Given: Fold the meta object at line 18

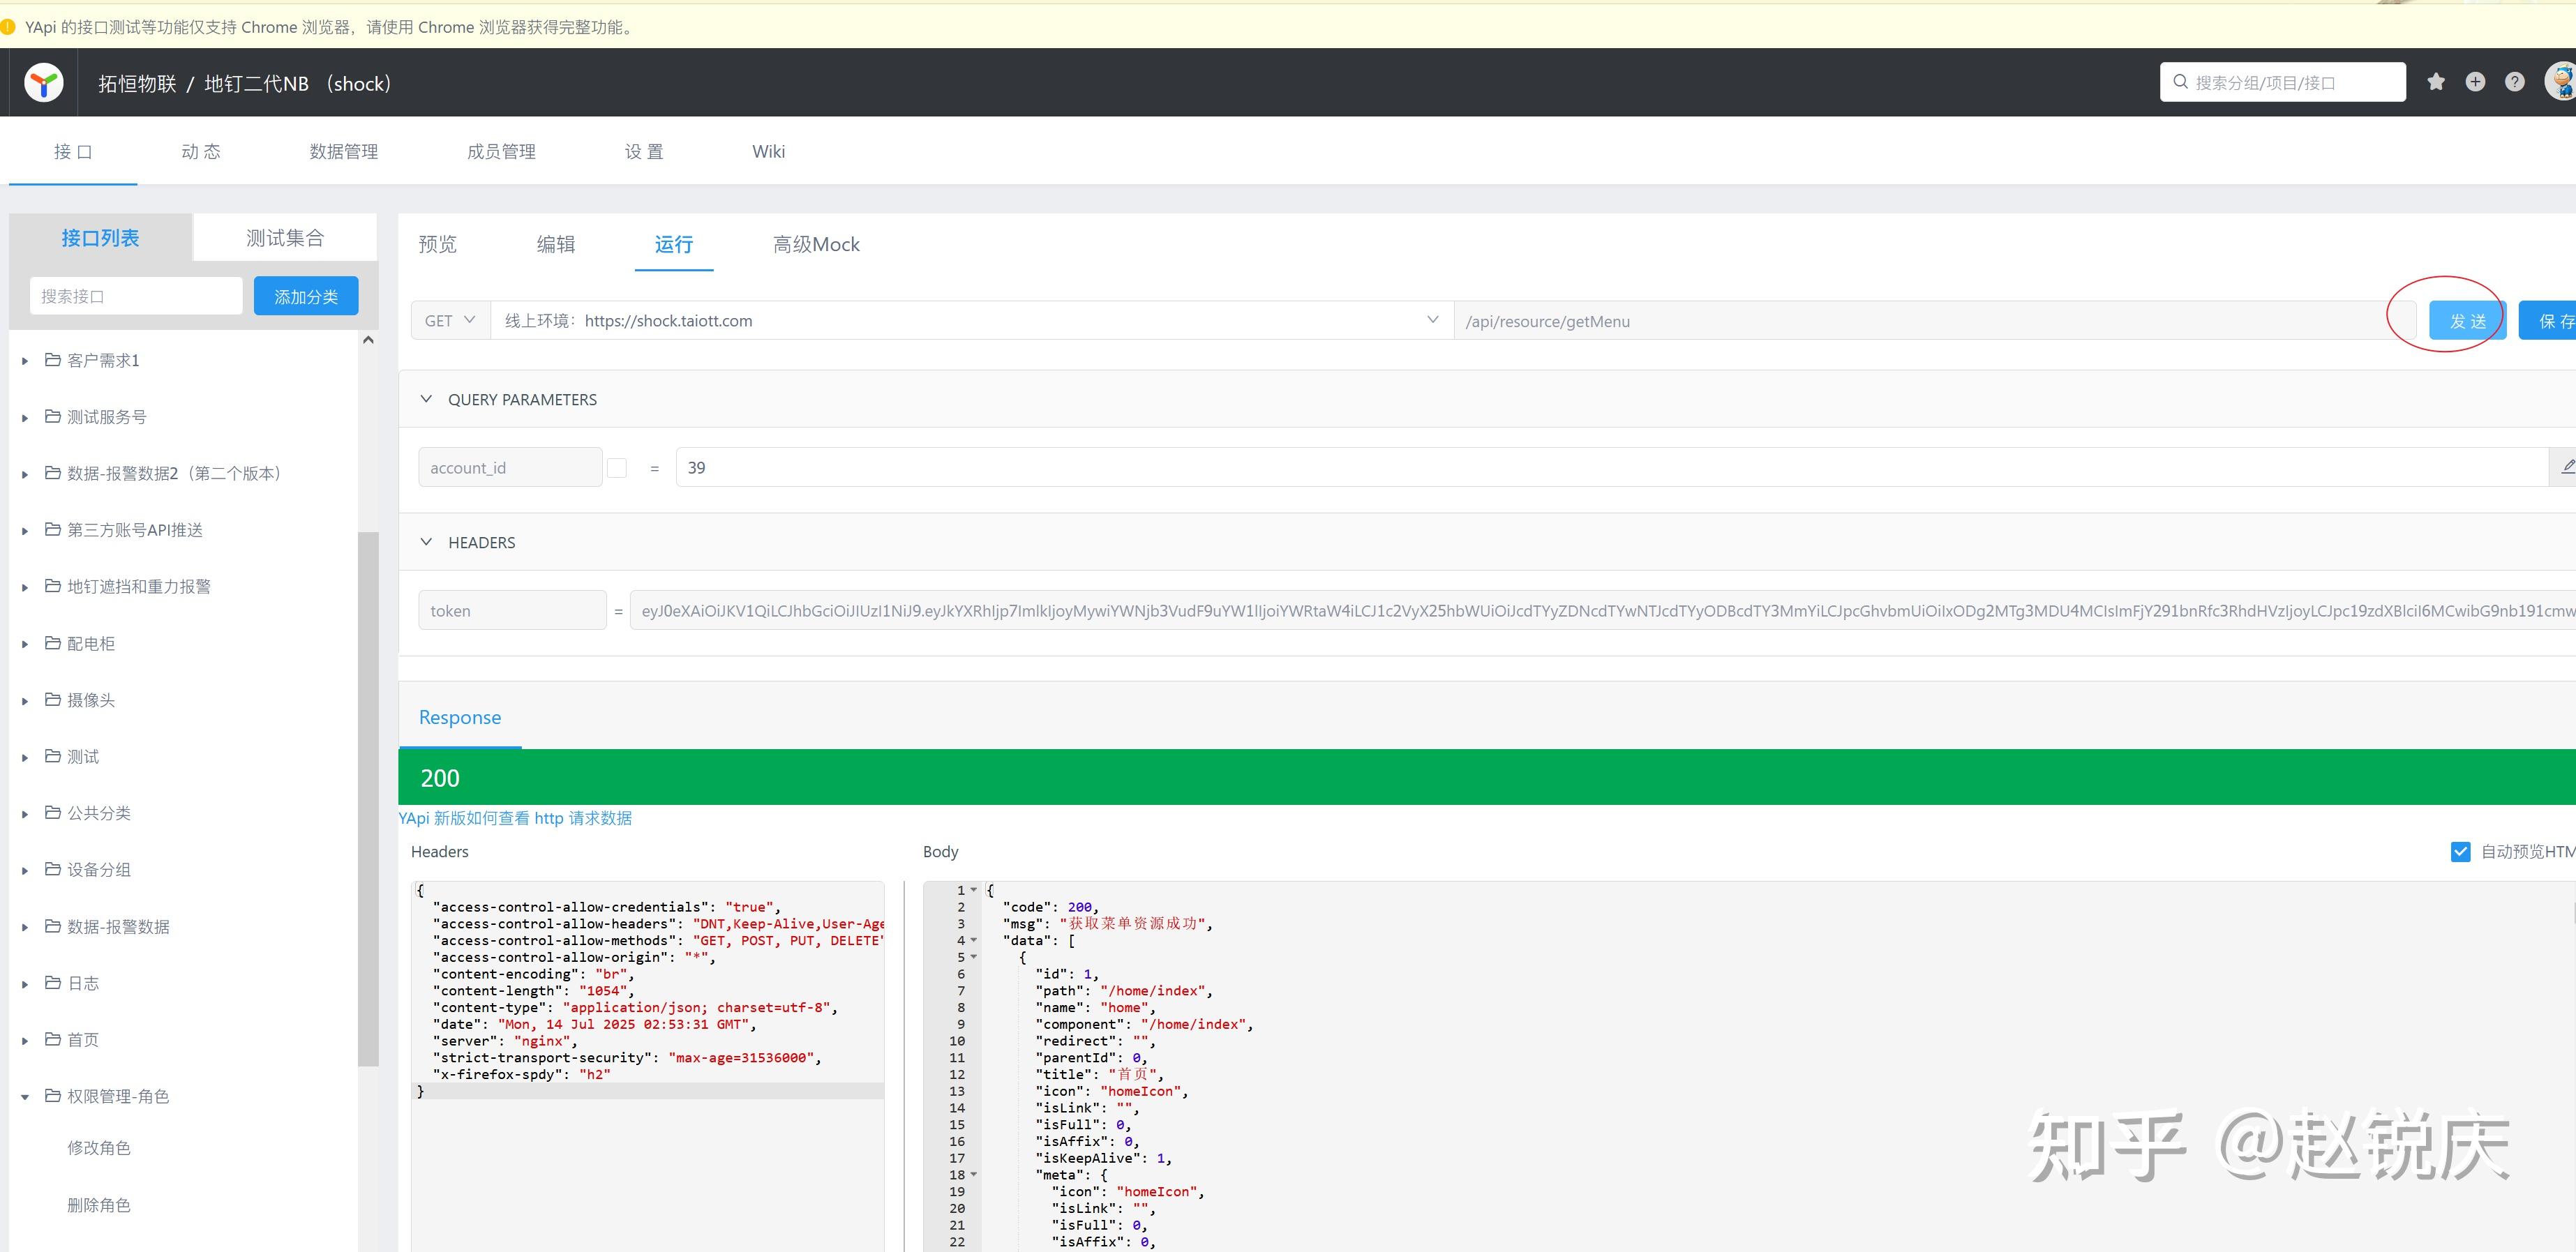Looking at the screenshot, I should pyautogui.click(x=974, y=1175).
